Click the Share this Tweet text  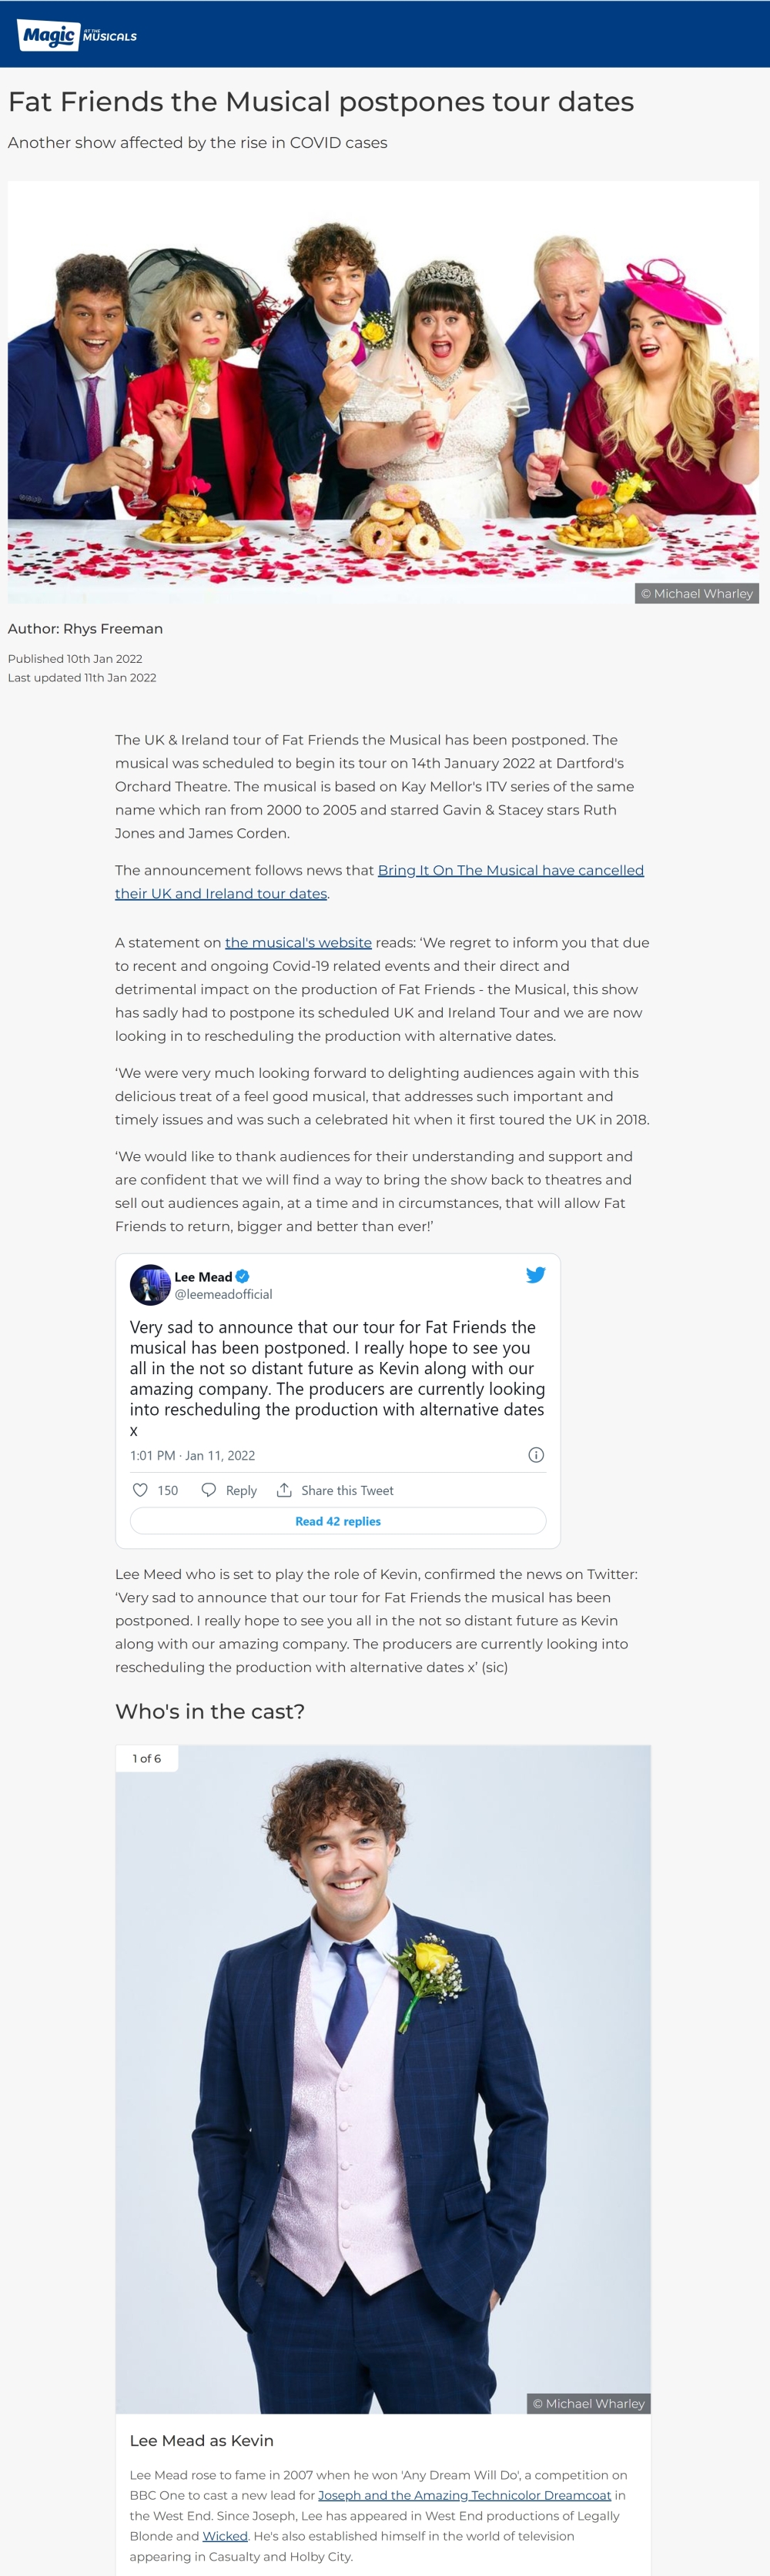(347, 1490)
